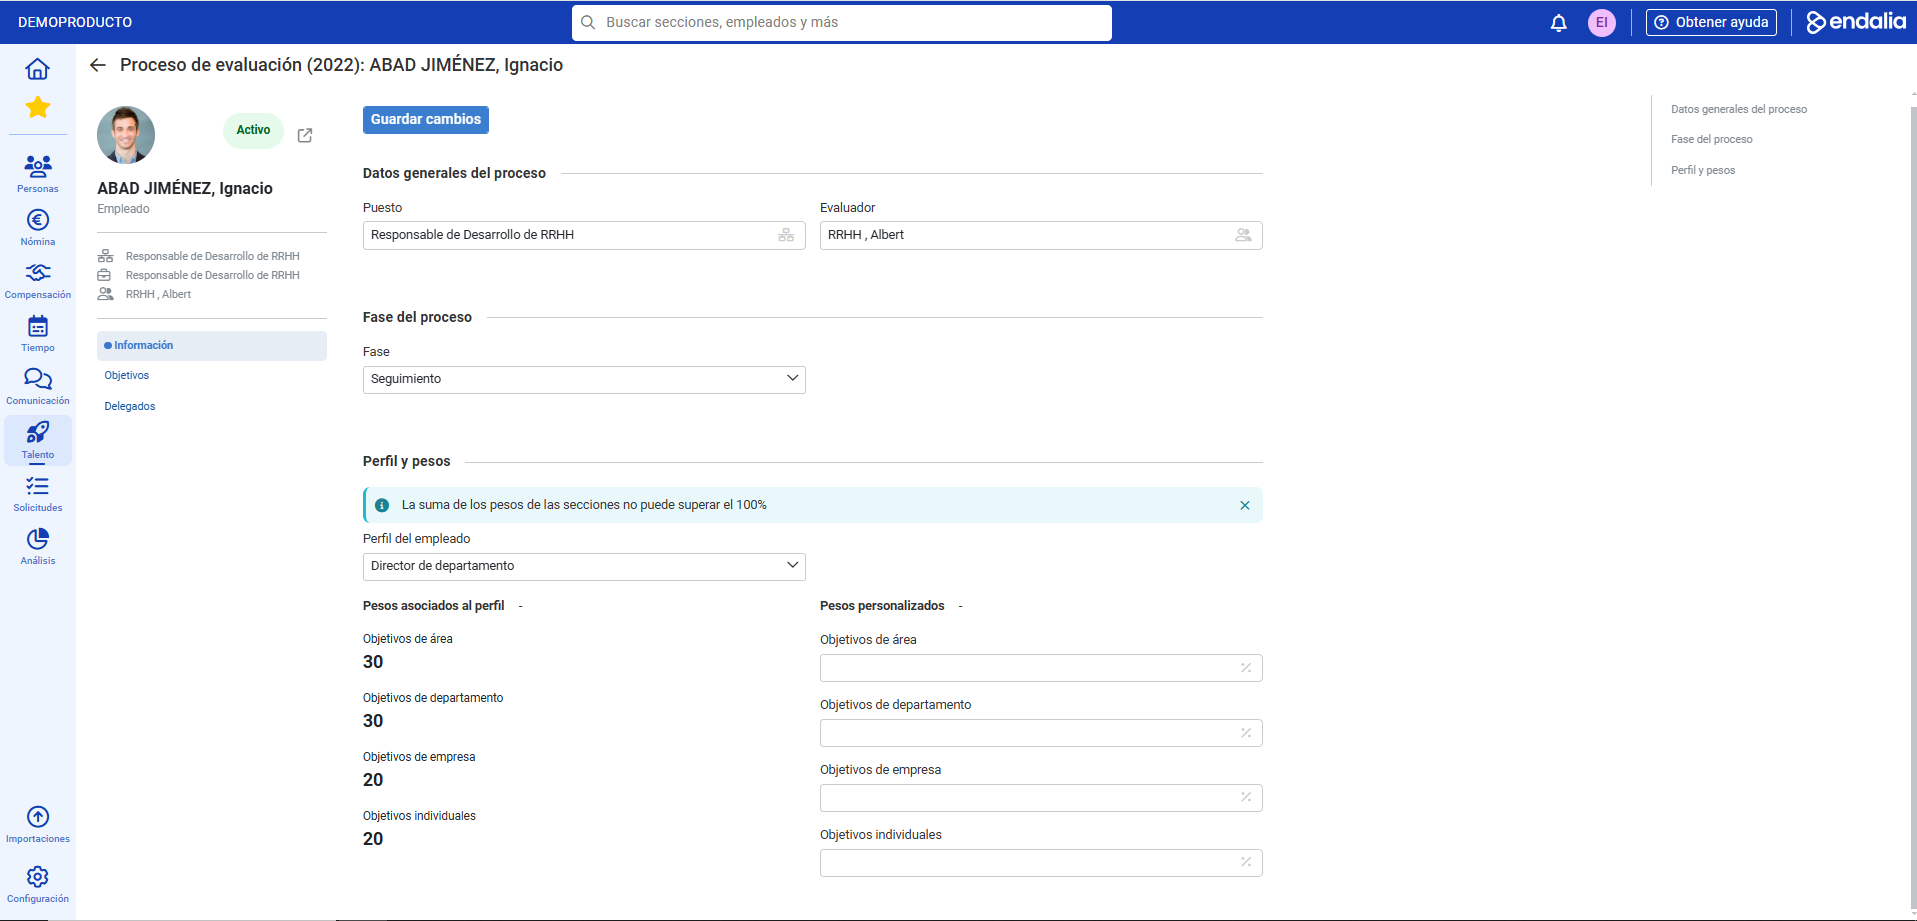
Task: Select the Objetivos tab
Action: coord(126,375)
